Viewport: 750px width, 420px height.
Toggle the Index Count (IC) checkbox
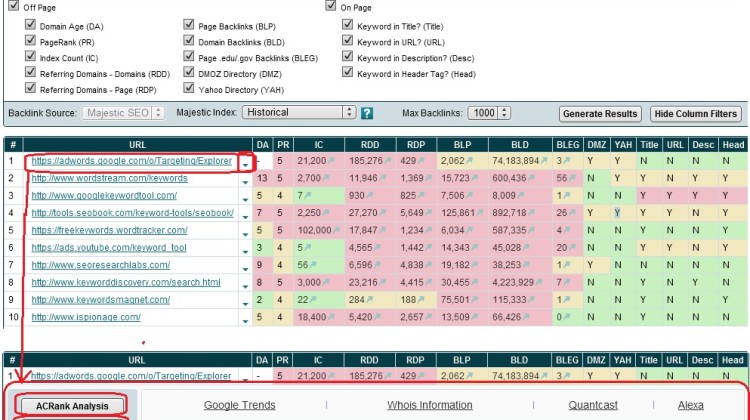click(30, 56)
